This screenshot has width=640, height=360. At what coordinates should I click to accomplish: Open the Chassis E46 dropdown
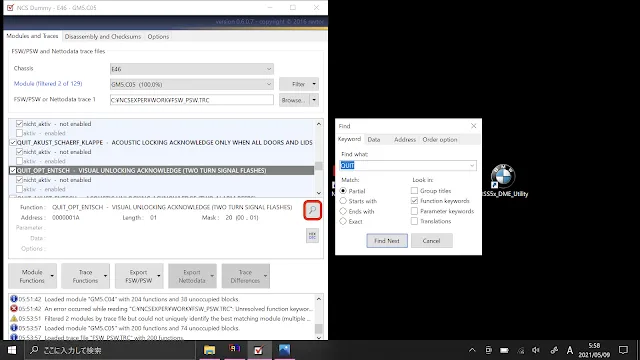191,69
